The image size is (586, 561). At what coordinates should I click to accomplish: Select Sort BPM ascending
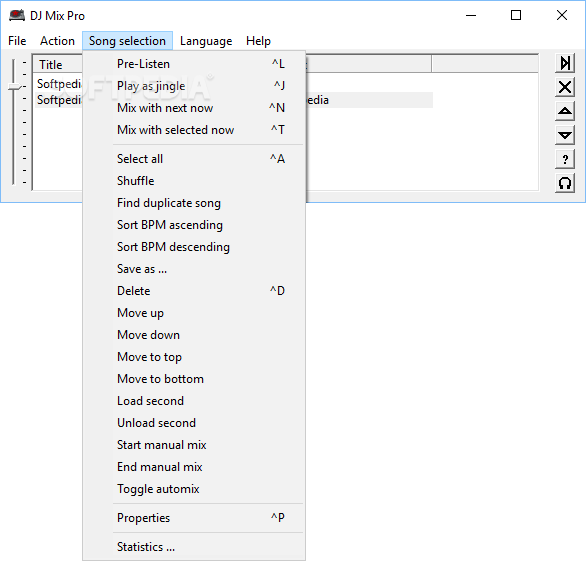194,225
